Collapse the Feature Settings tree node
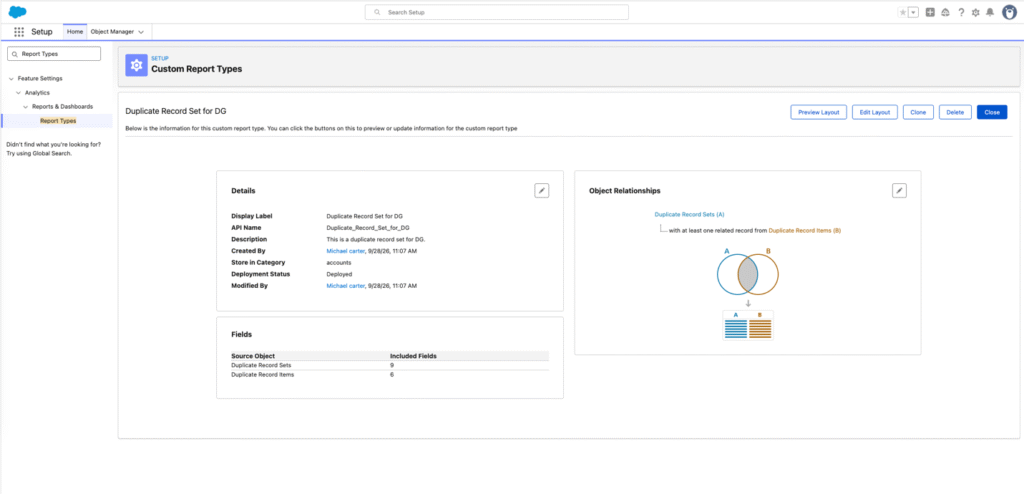 [x=11, y=78]
